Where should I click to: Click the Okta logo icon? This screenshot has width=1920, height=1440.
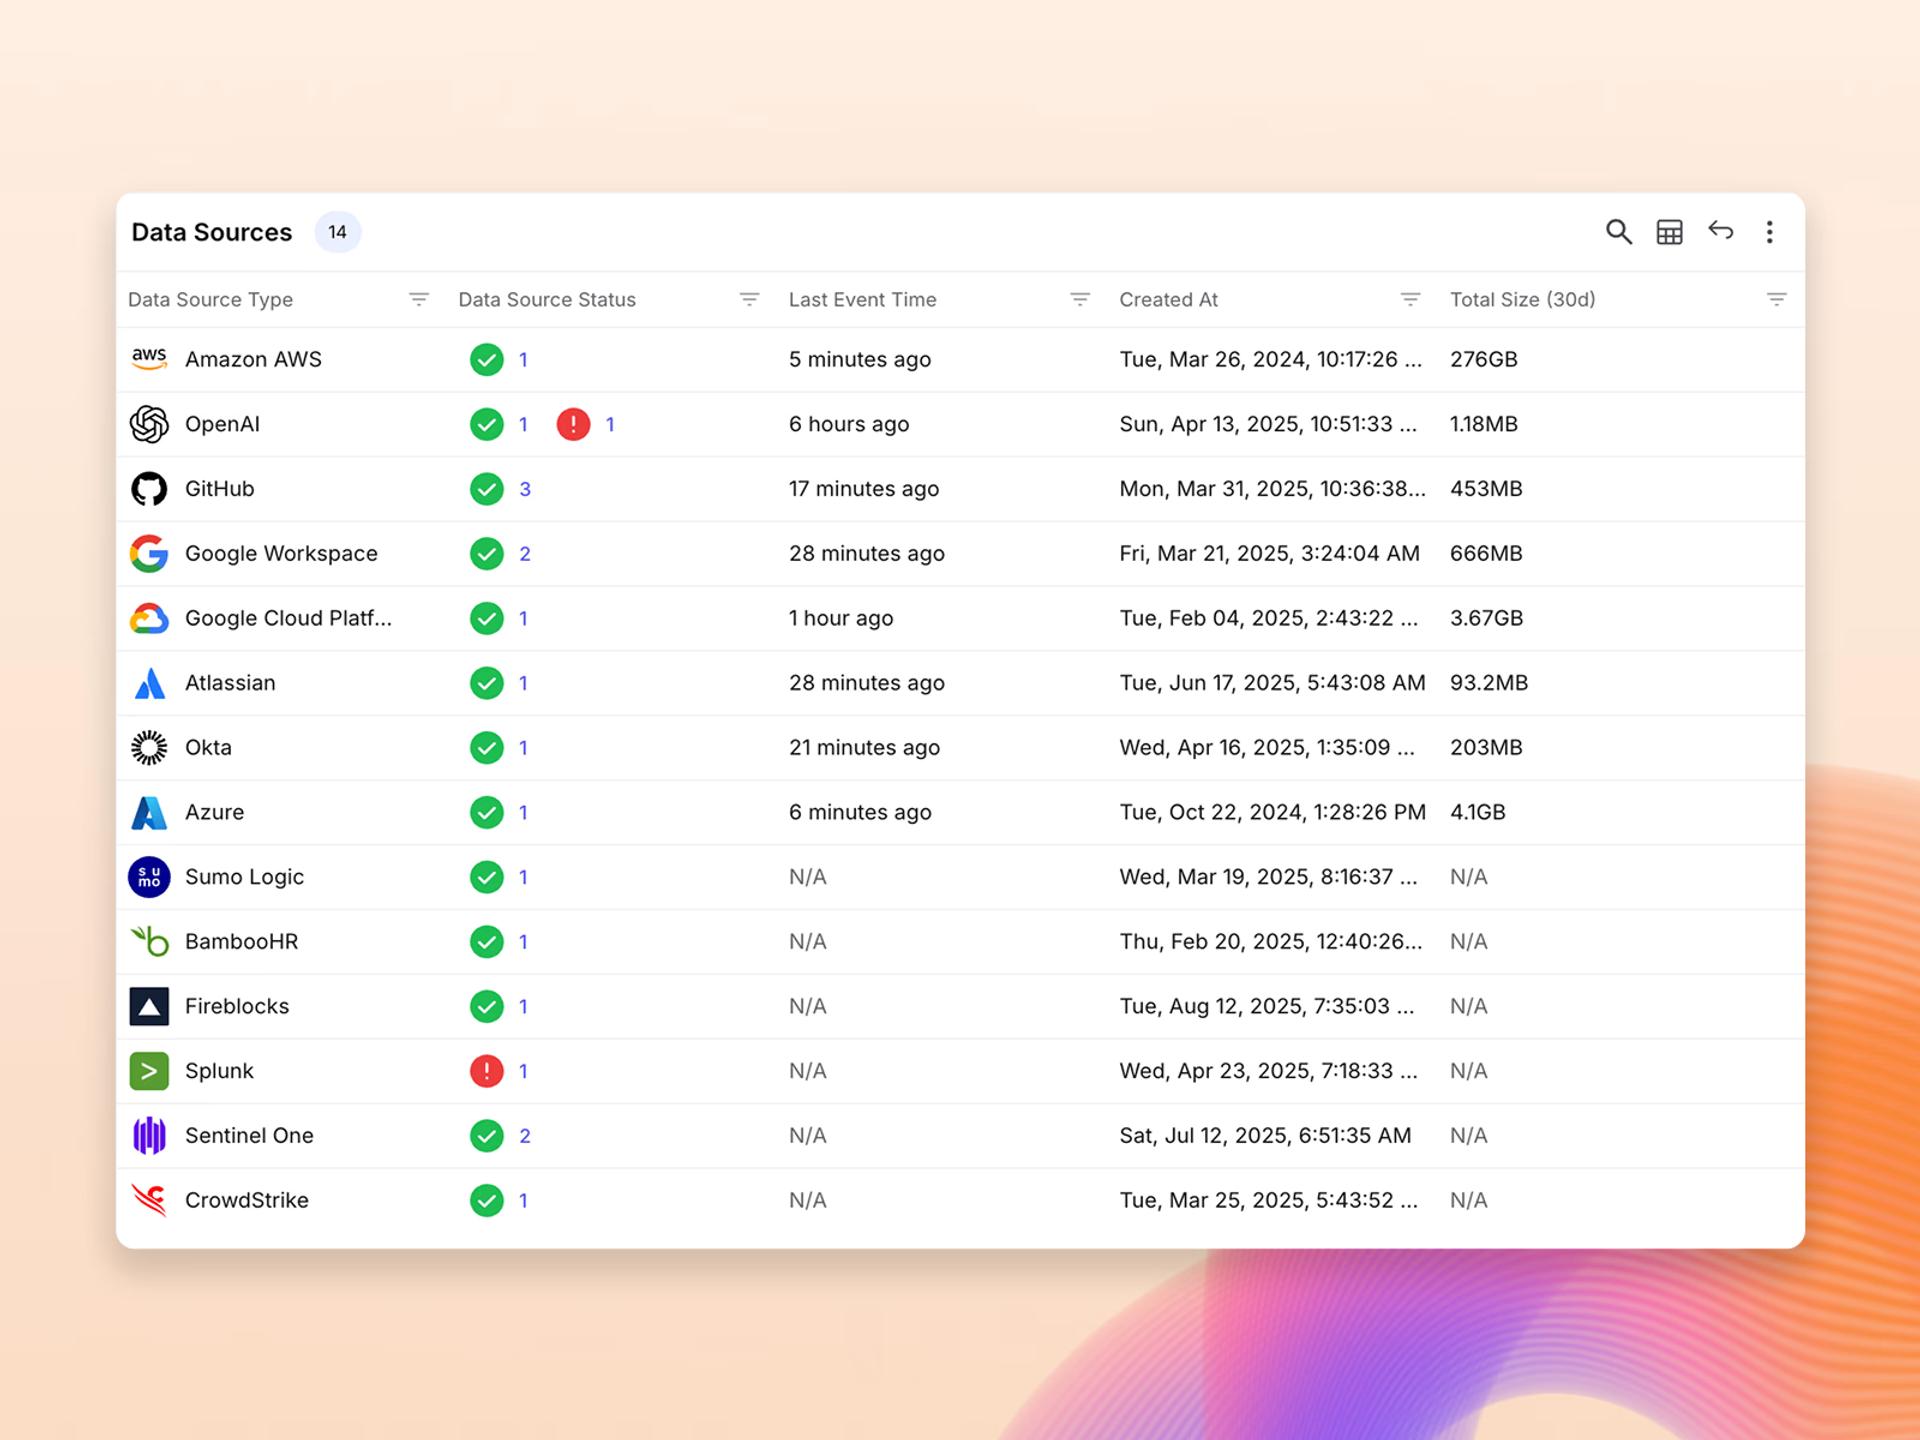[149, 748]
